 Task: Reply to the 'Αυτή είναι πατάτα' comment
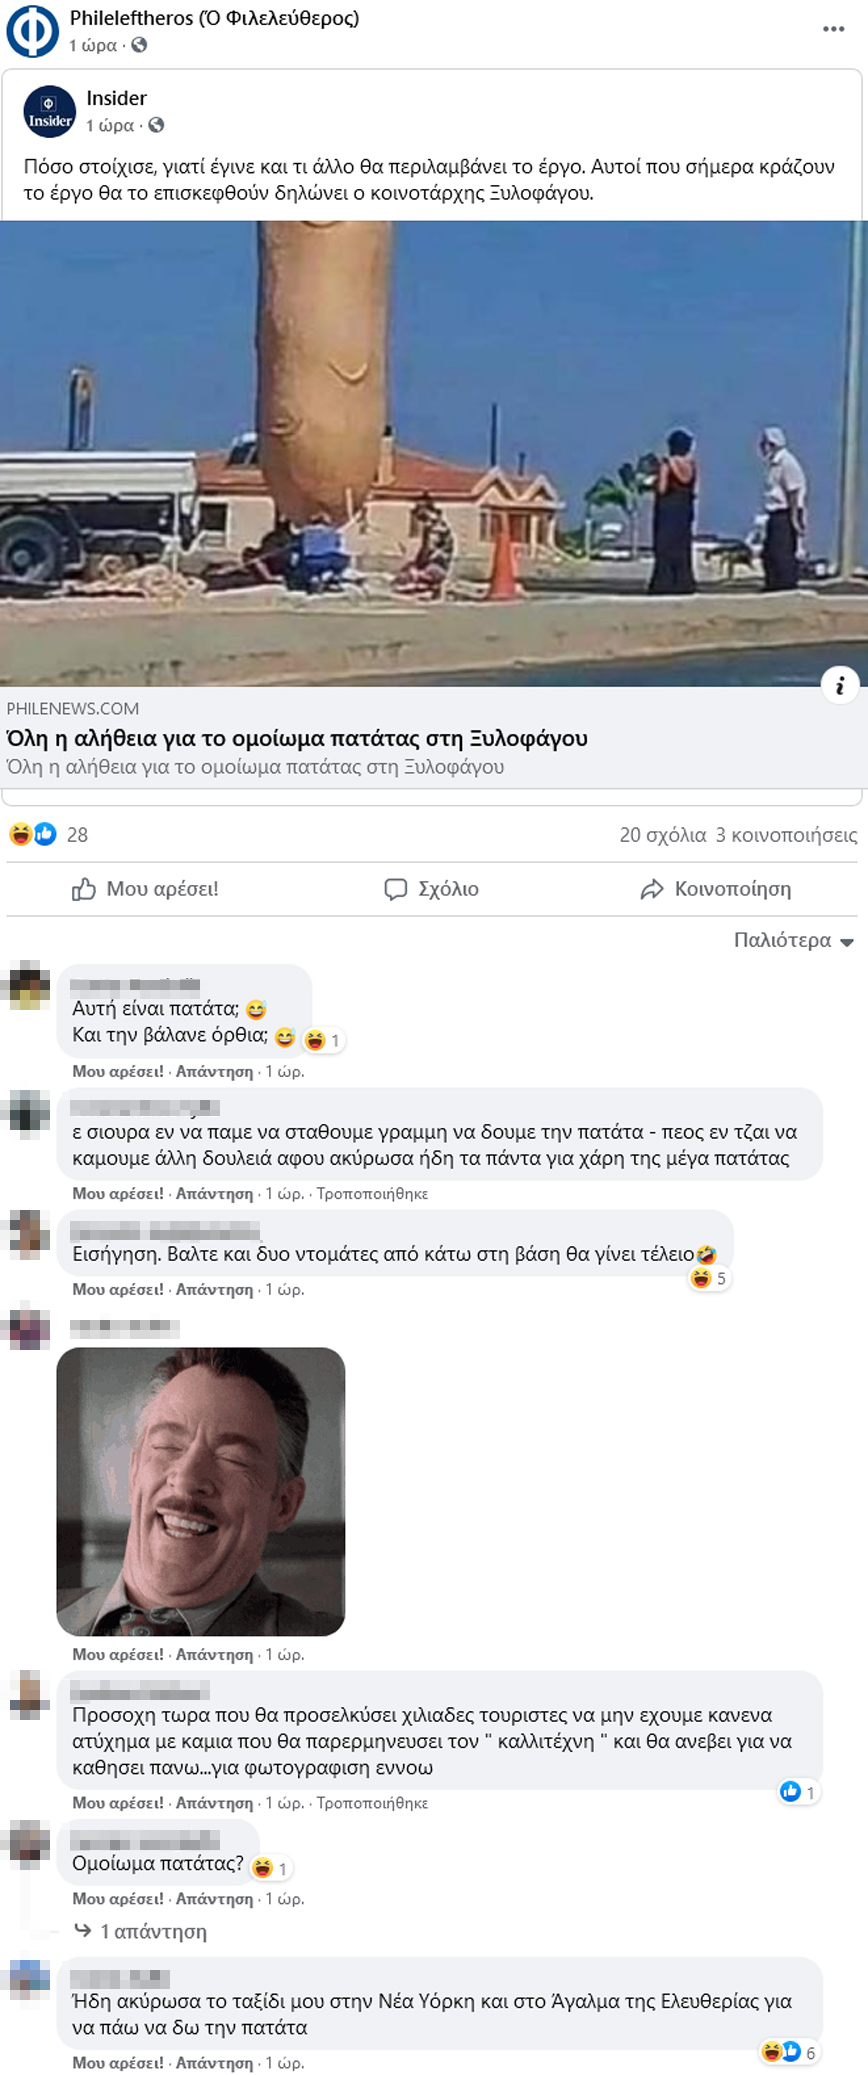pyautogui.click(x=214, y=1071)
